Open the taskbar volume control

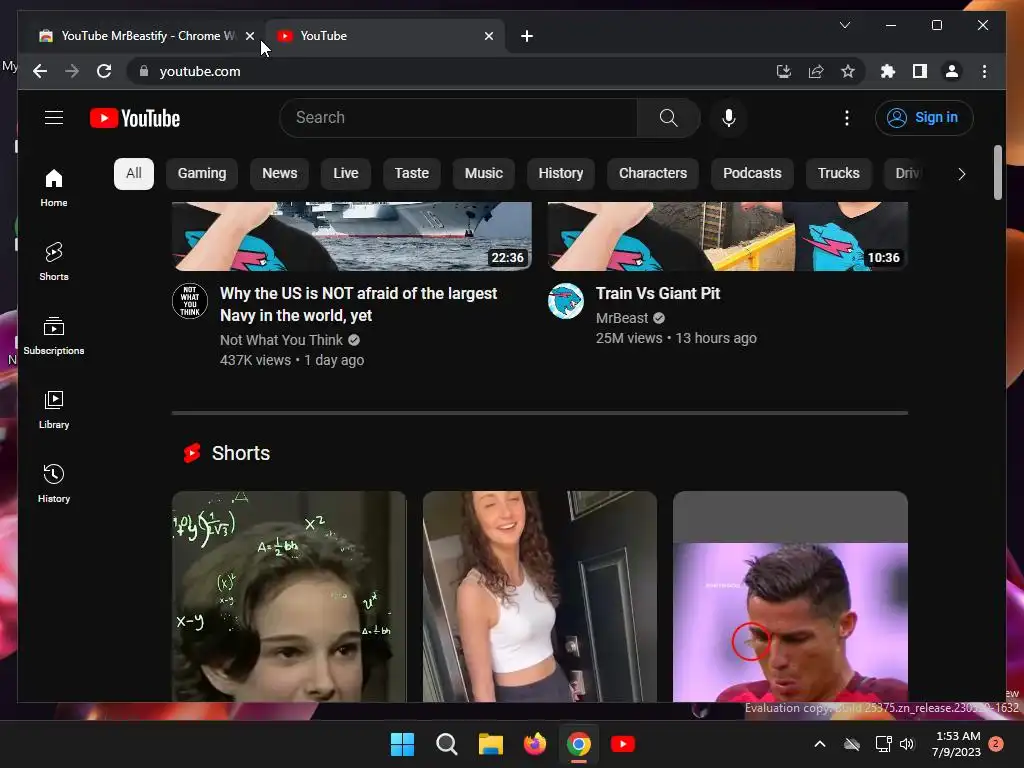(906, 744)
